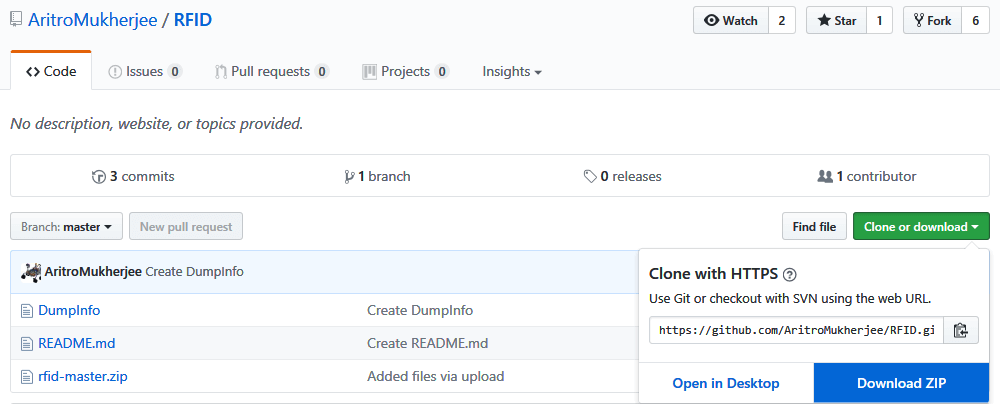
Task: Click the Projects count badge 0
Action: (x=441, y=72)
